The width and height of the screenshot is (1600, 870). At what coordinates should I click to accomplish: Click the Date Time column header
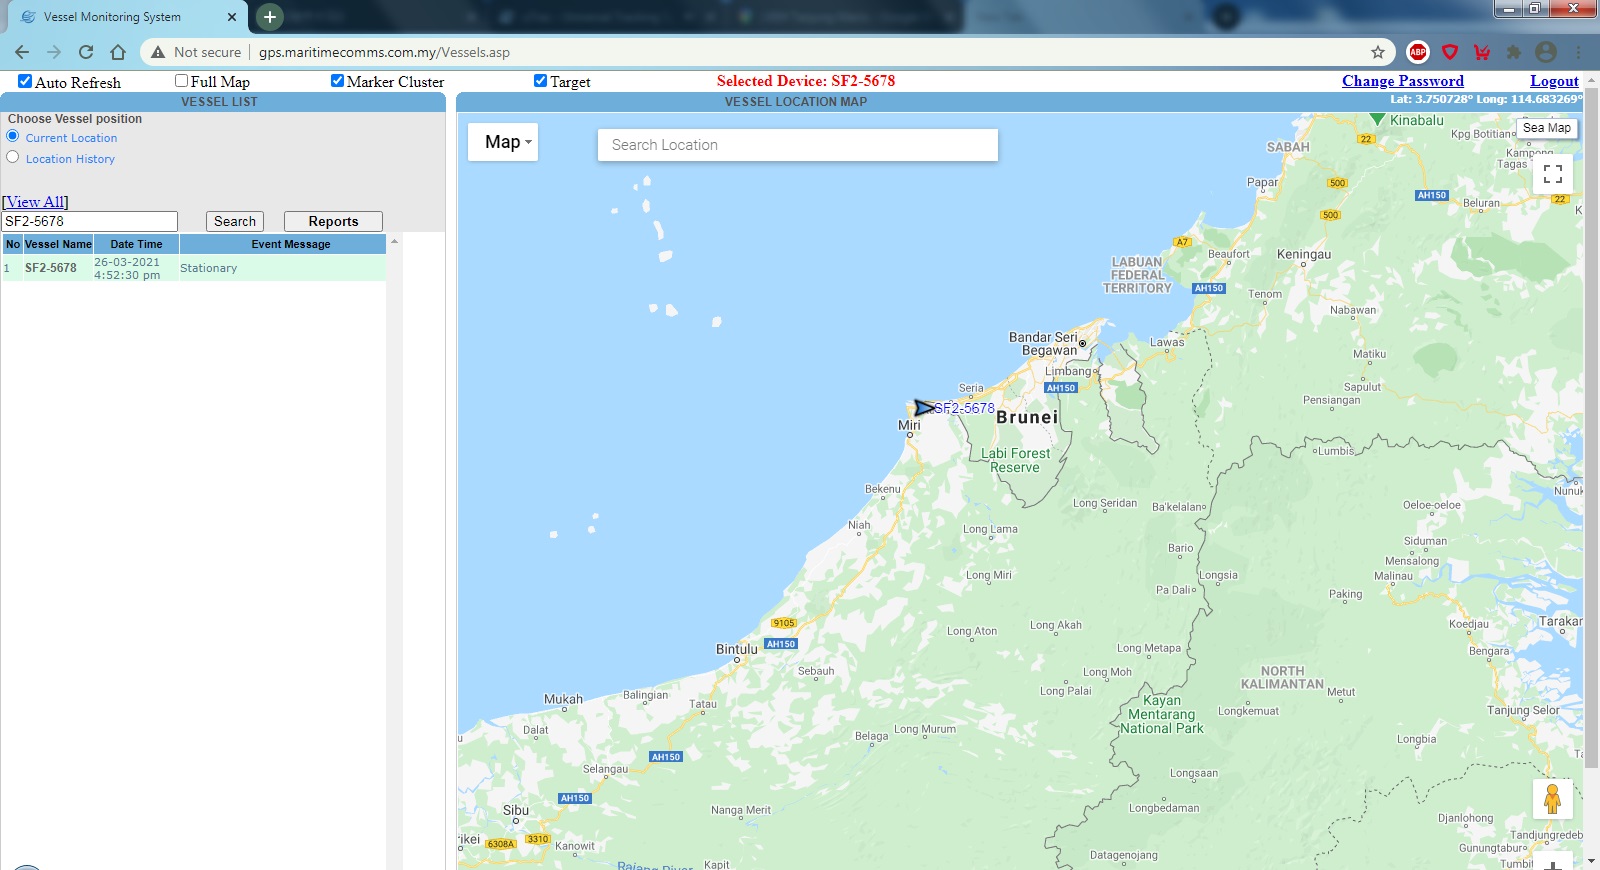tap(136, 244)
